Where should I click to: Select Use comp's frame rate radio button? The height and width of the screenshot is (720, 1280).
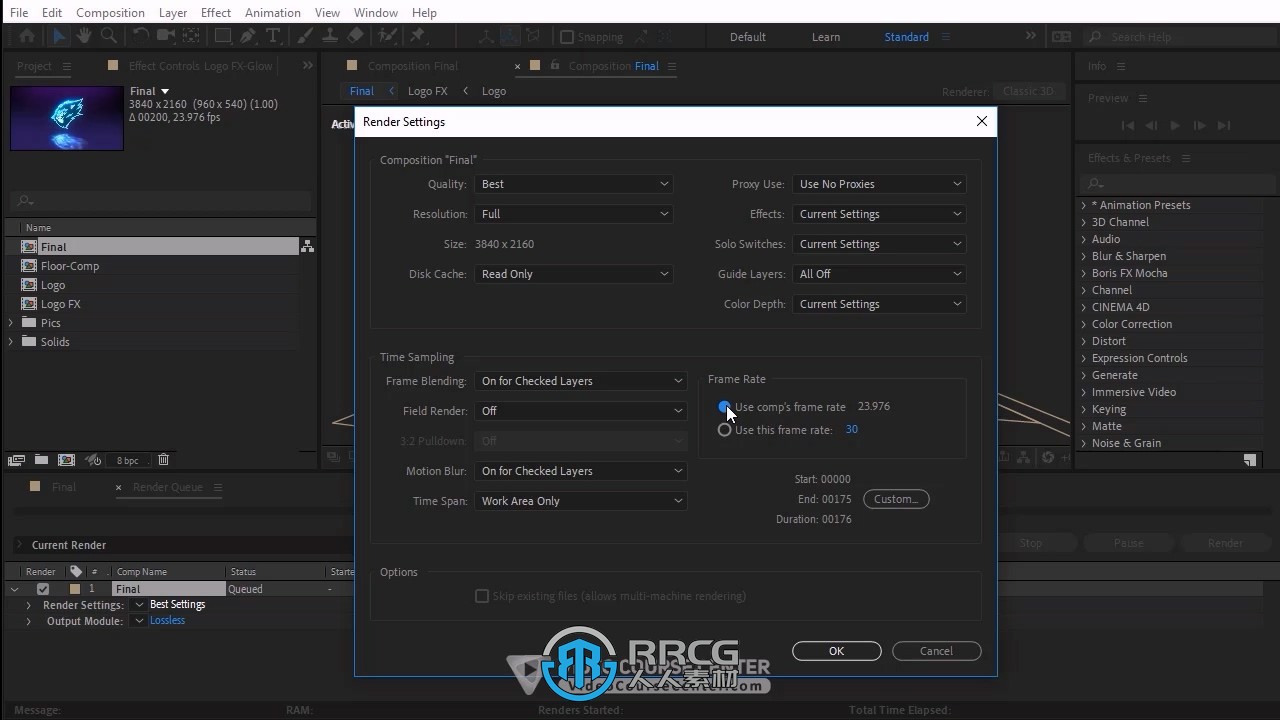[x=724, y=407]
